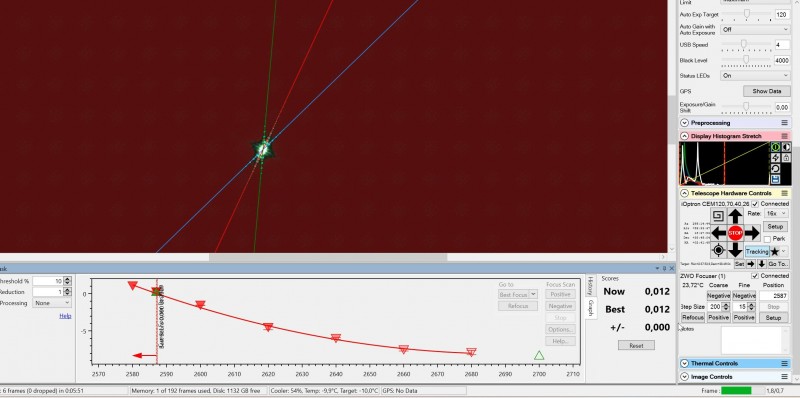The width and height of the screenshot is (800, 398).
Task: Switch to the History tab
Action: tap(590, 286)
